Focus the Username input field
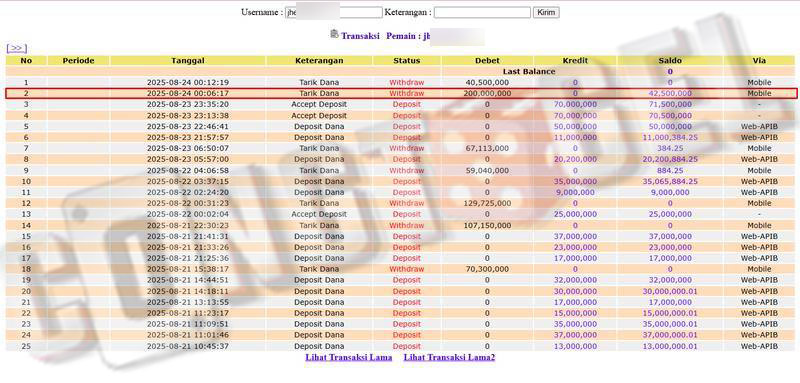 pyautogui.click(x=334, y=12)
